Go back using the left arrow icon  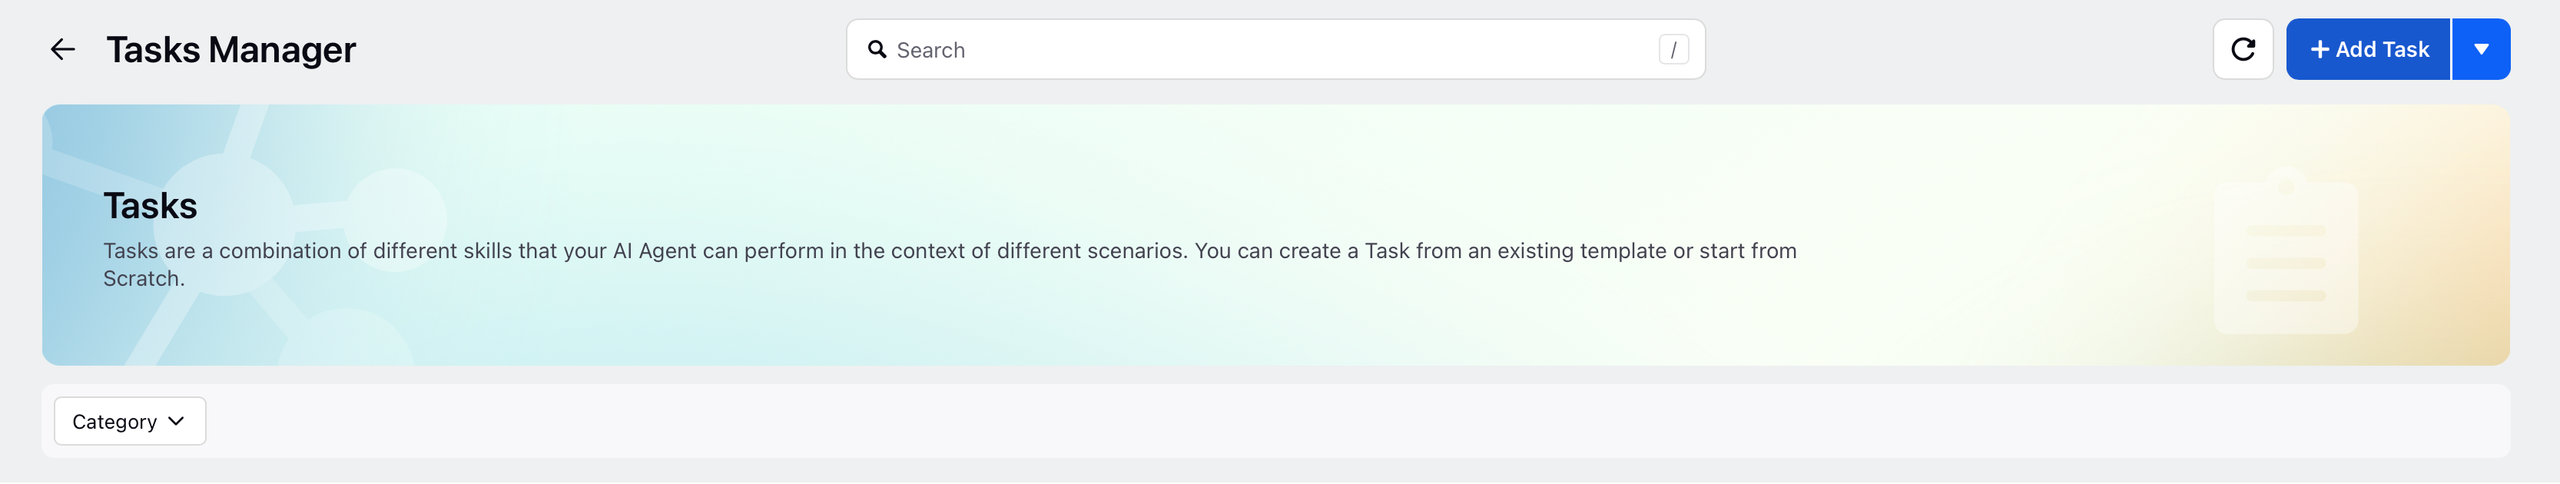(x=63, y=49)
